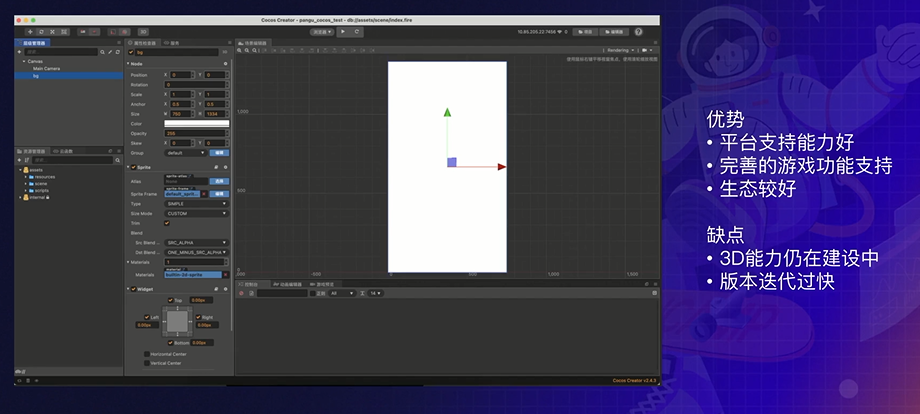
Task: Click the Opacity value field
Action: 197,133
